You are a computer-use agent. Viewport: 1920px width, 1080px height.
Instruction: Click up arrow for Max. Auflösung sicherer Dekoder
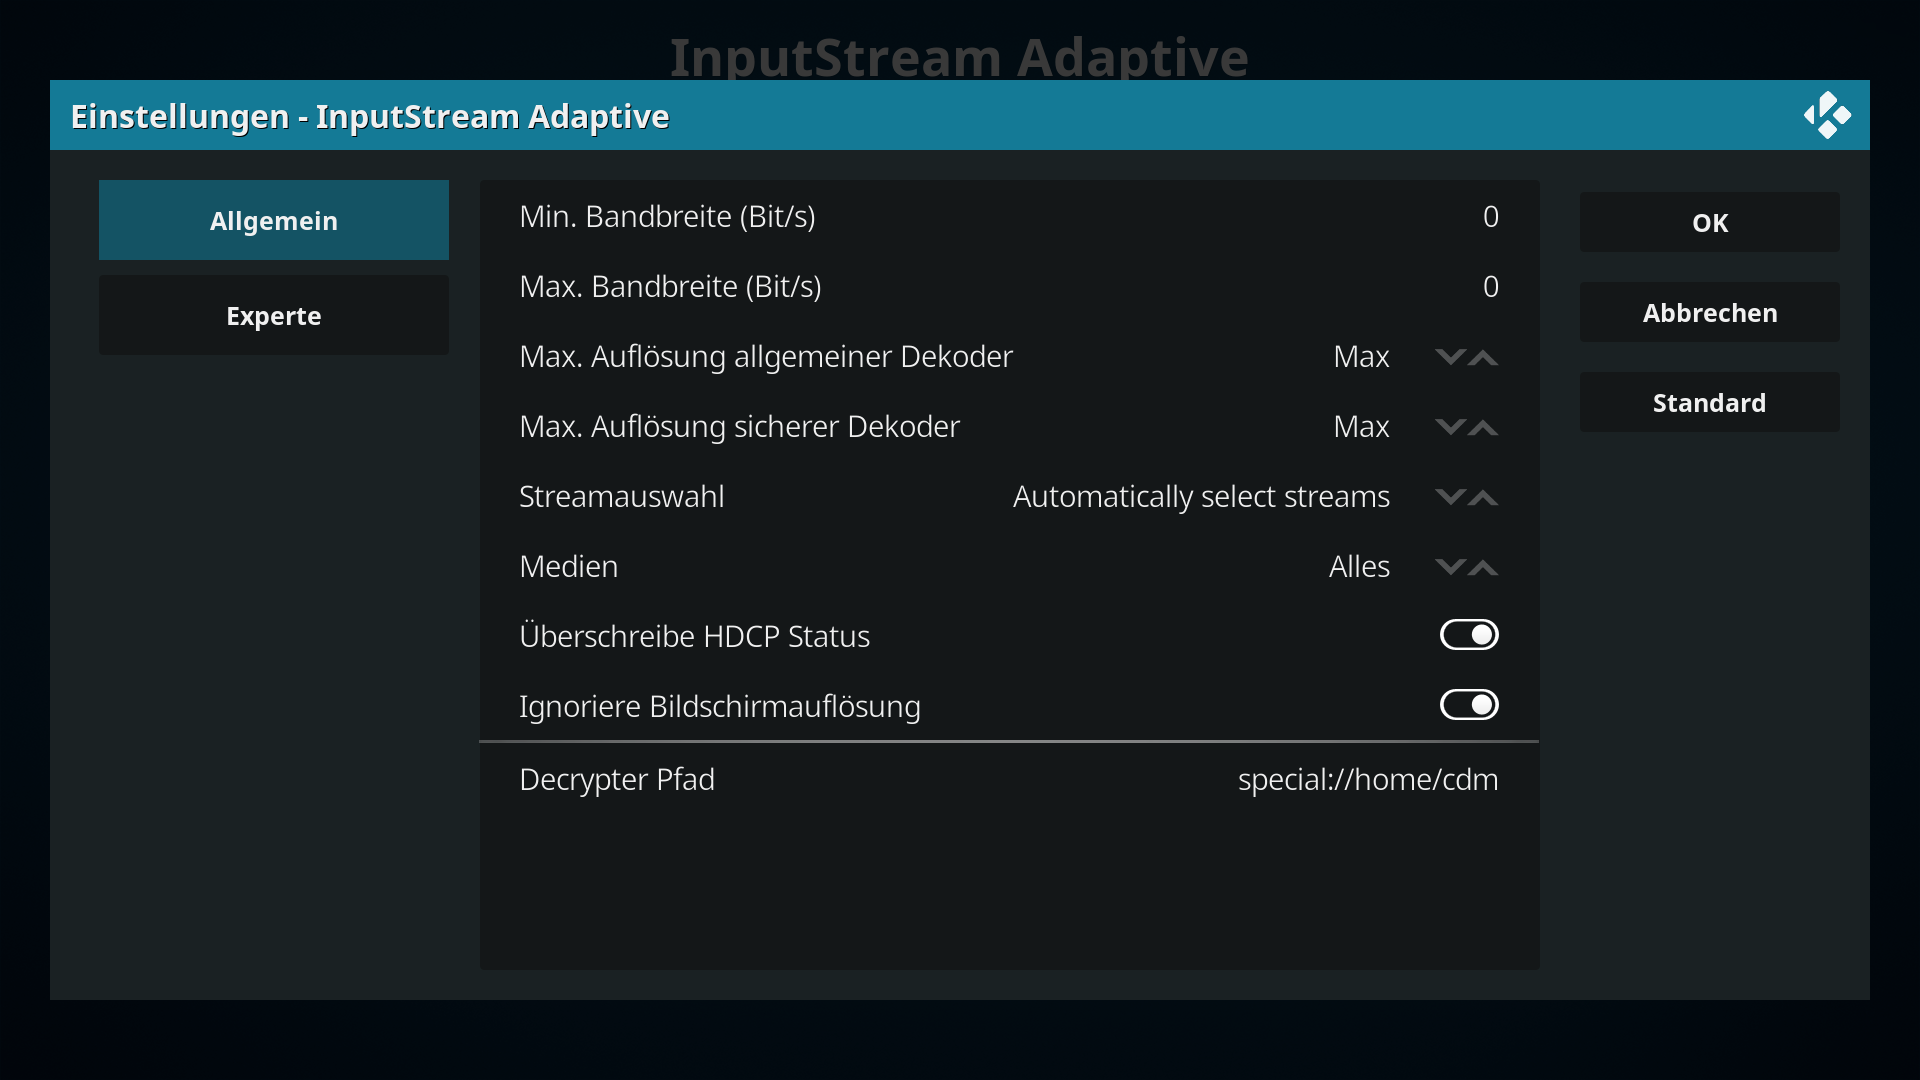1483,427
